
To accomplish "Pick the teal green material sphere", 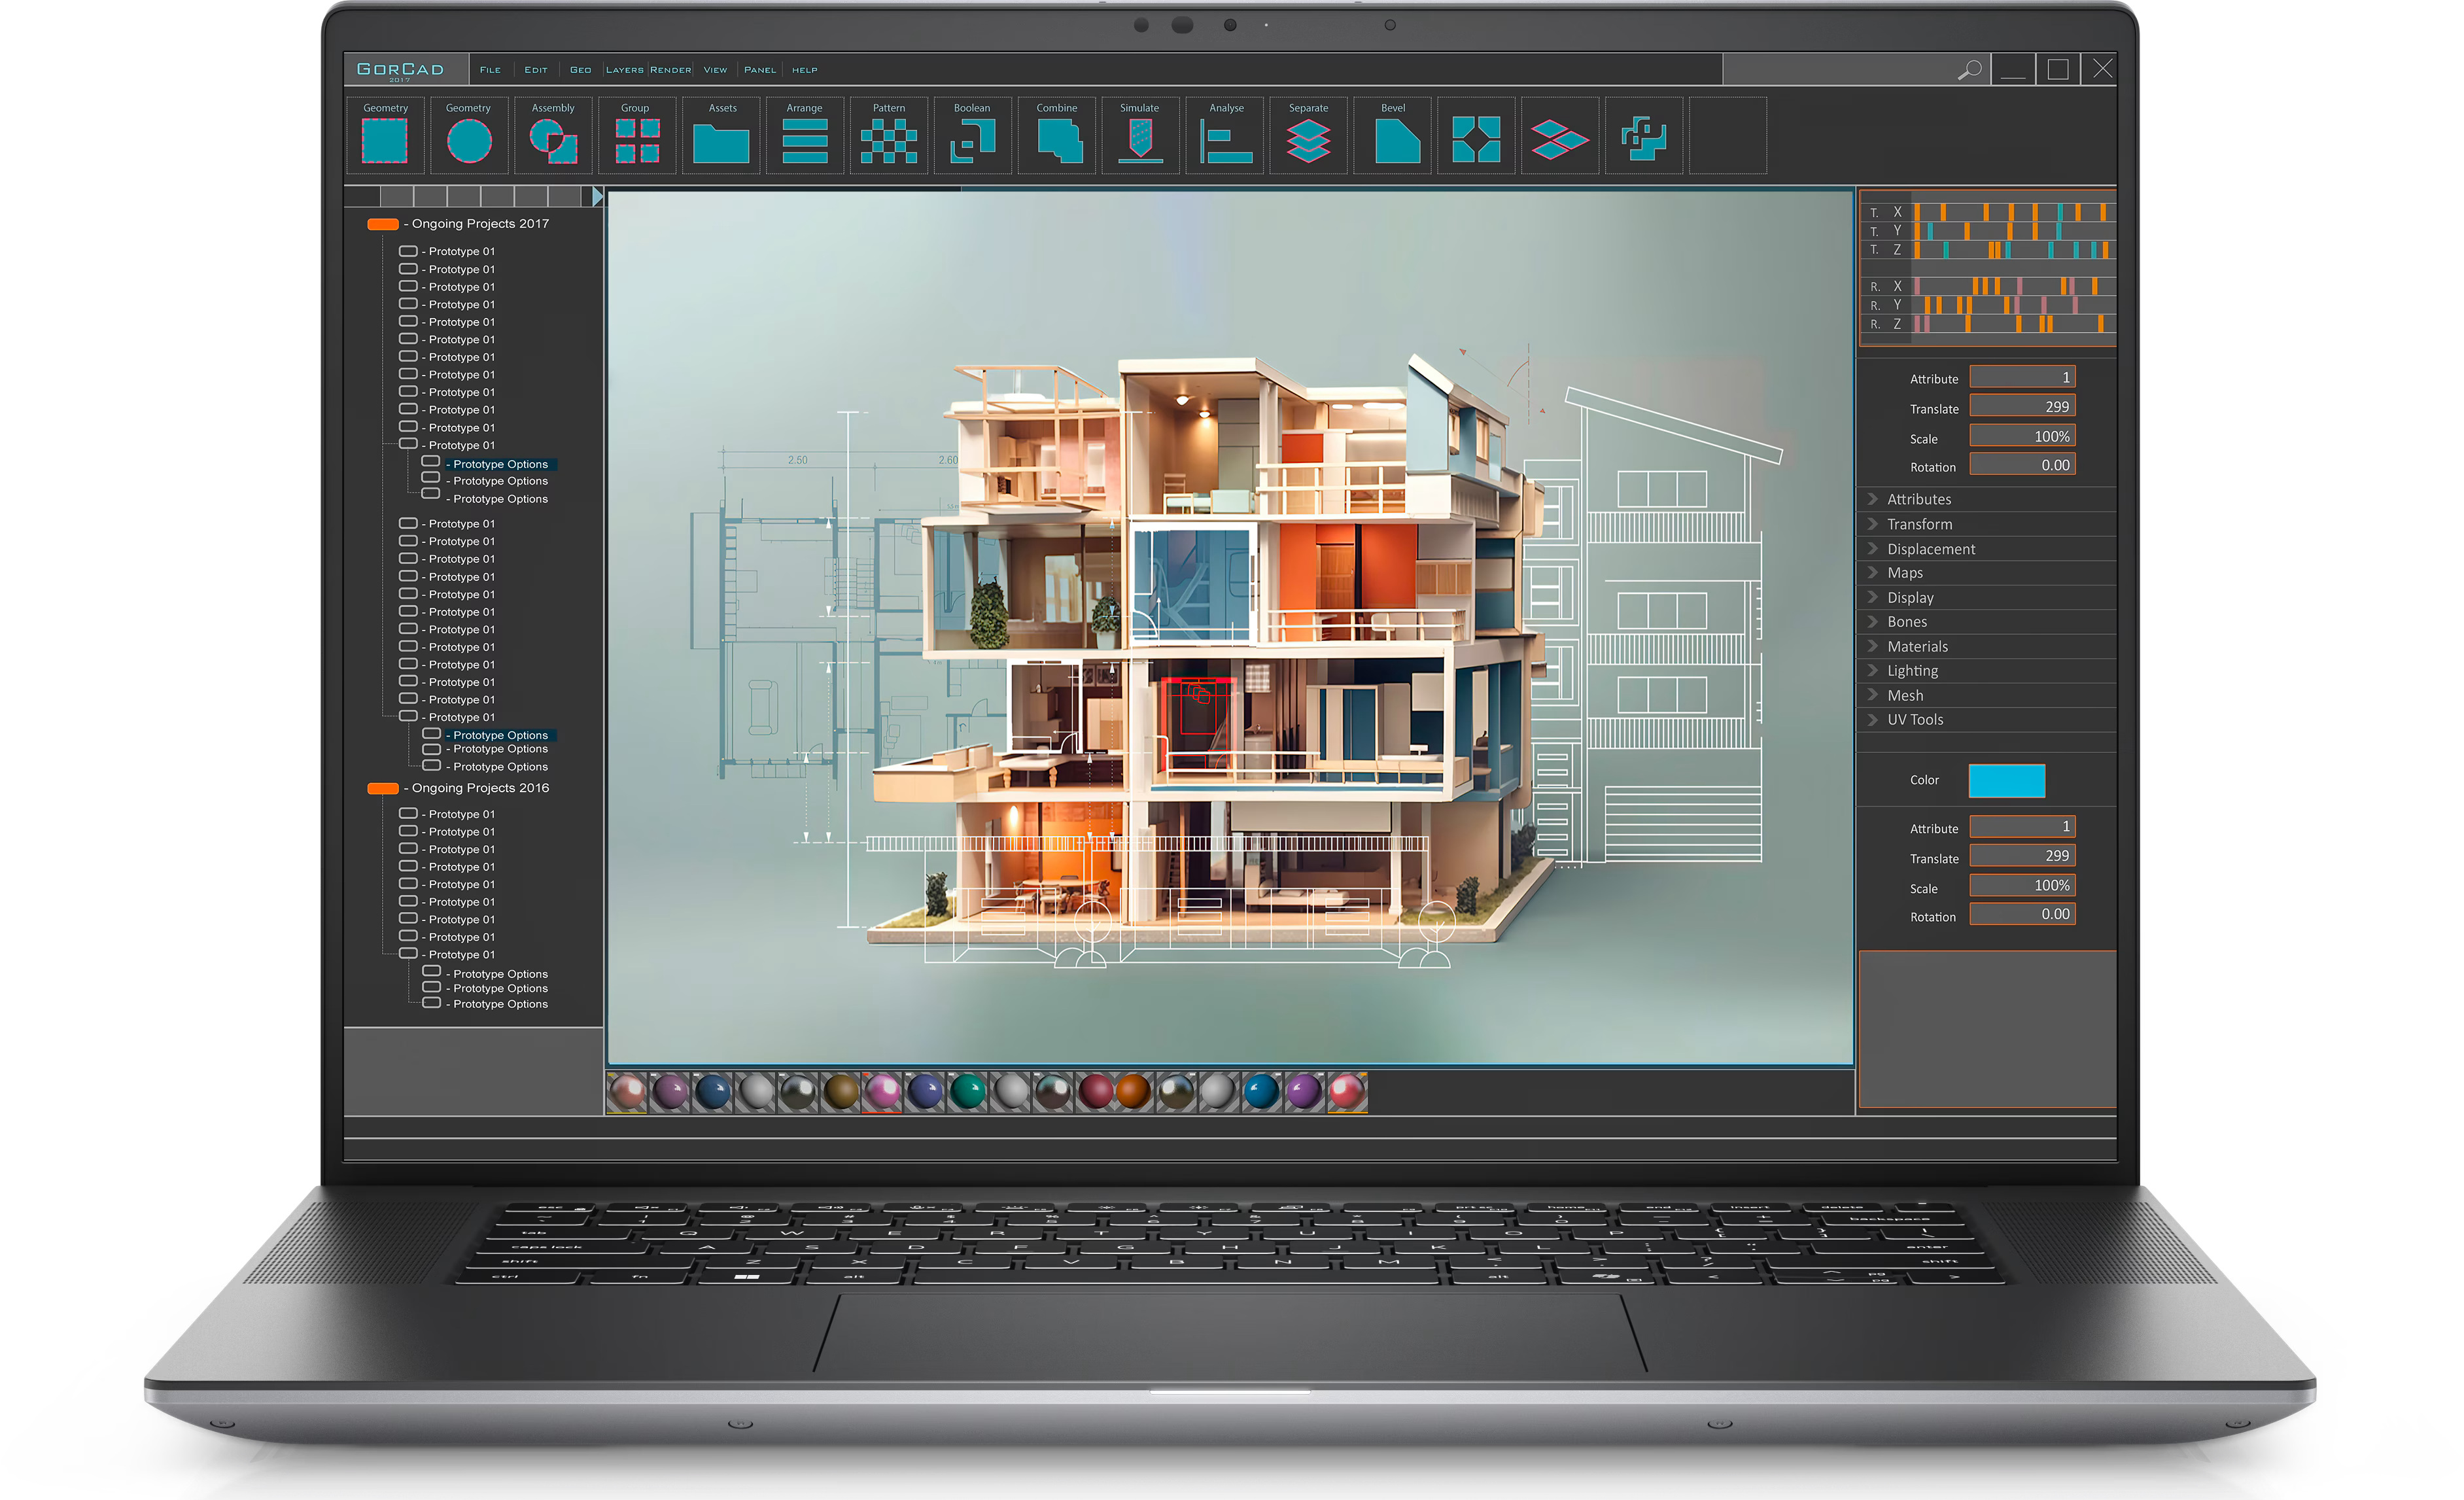I will [967, 1092].
